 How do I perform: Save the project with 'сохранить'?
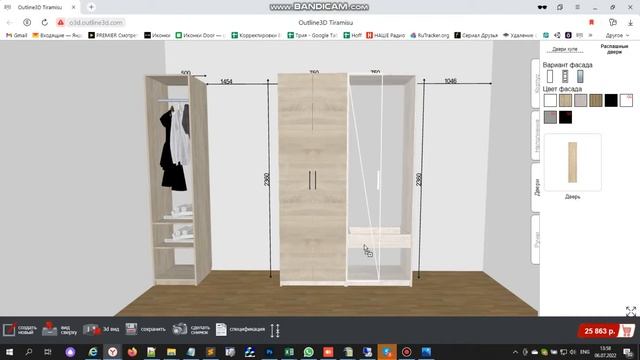point(145,329)
